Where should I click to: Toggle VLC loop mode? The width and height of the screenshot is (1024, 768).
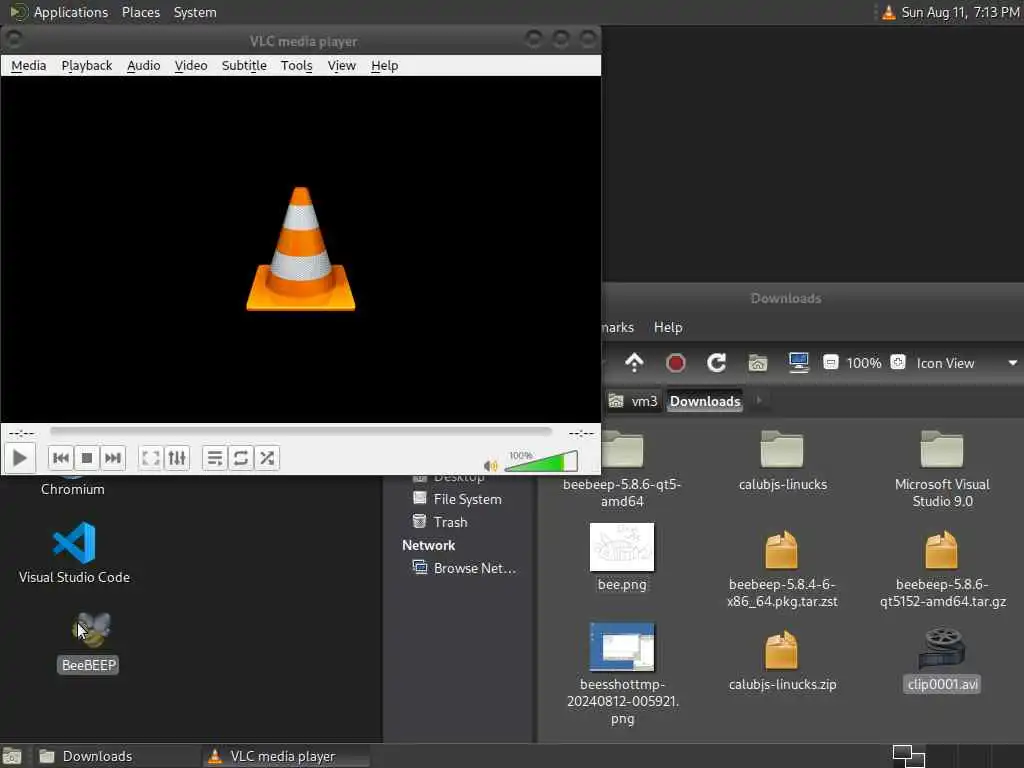[x=241, y=458]
